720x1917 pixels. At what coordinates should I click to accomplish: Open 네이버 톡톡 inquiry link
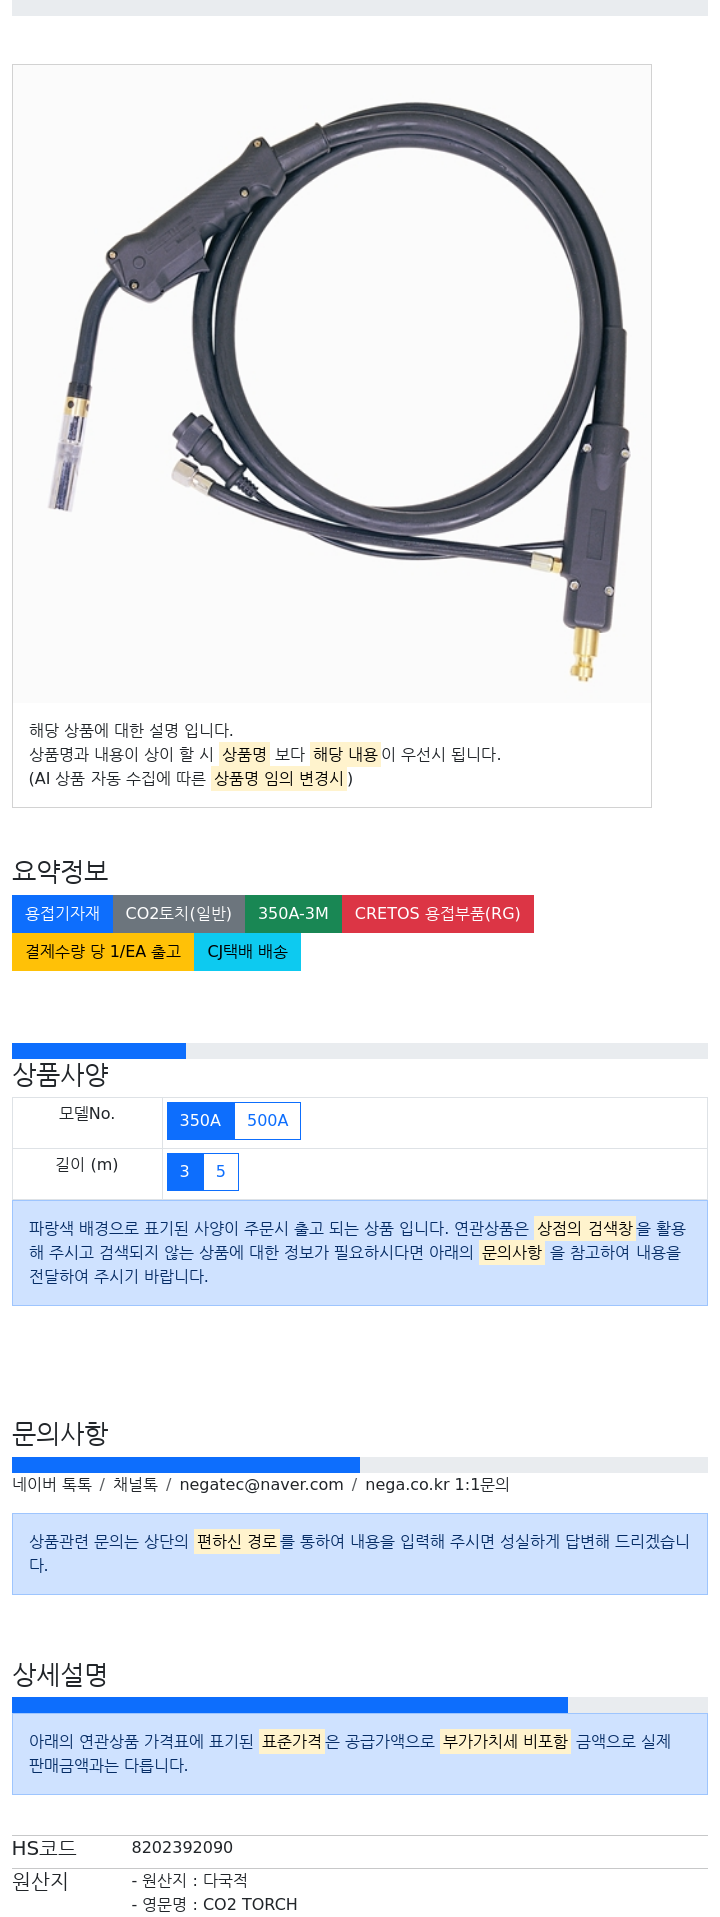tap(52, 1485)
